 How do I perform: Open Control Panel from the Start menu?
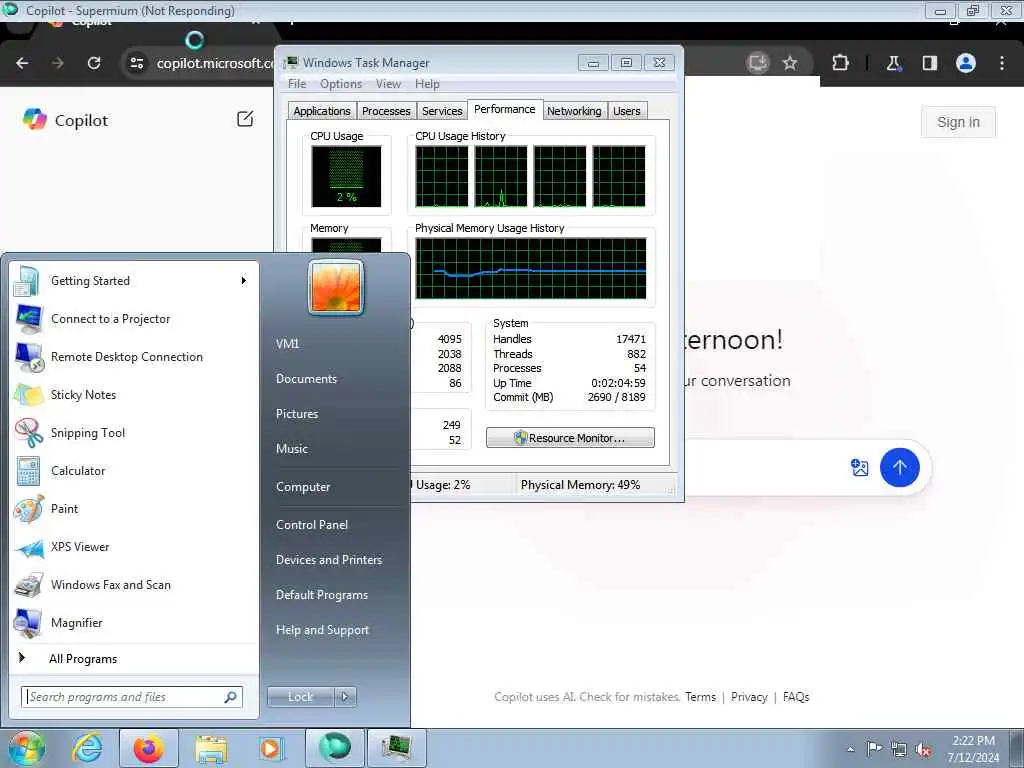[312, 525]
